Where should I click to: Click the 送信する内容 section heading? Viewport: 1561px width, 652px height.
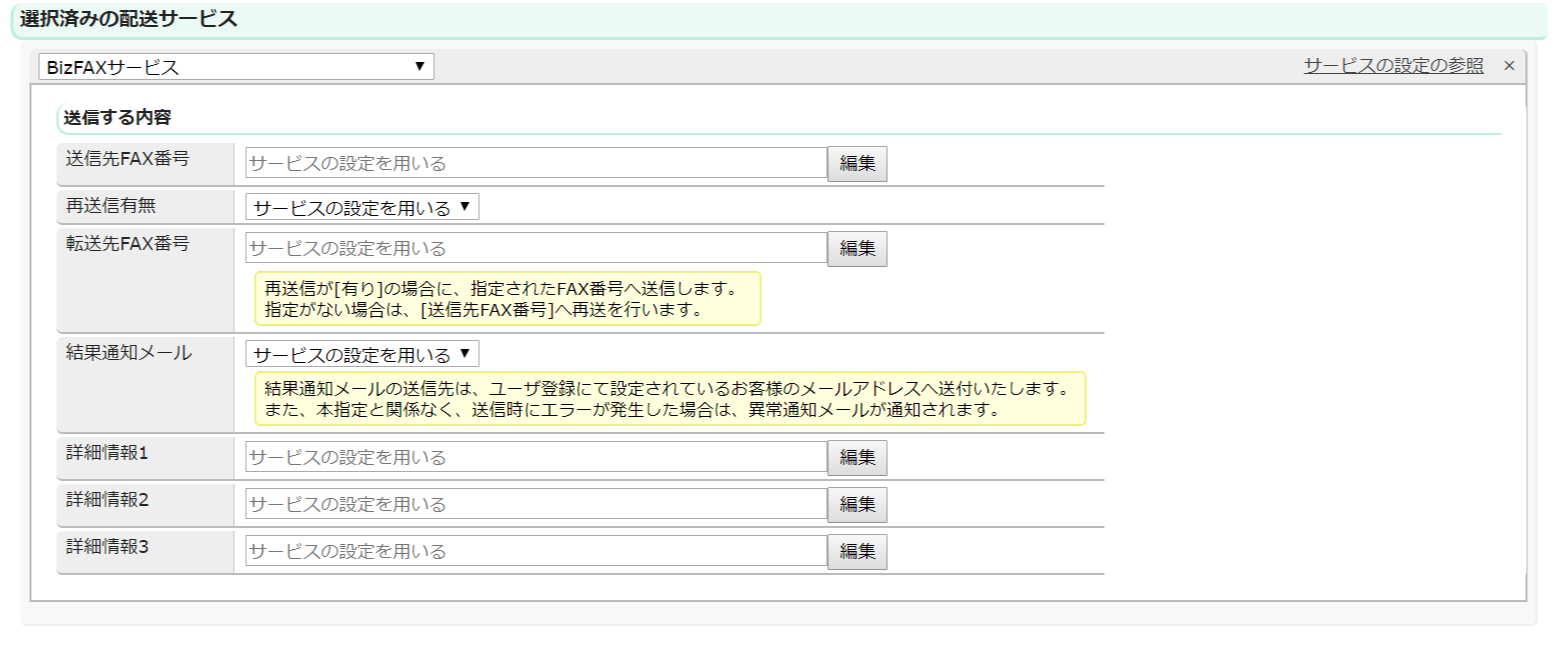[x=118, y=117]
